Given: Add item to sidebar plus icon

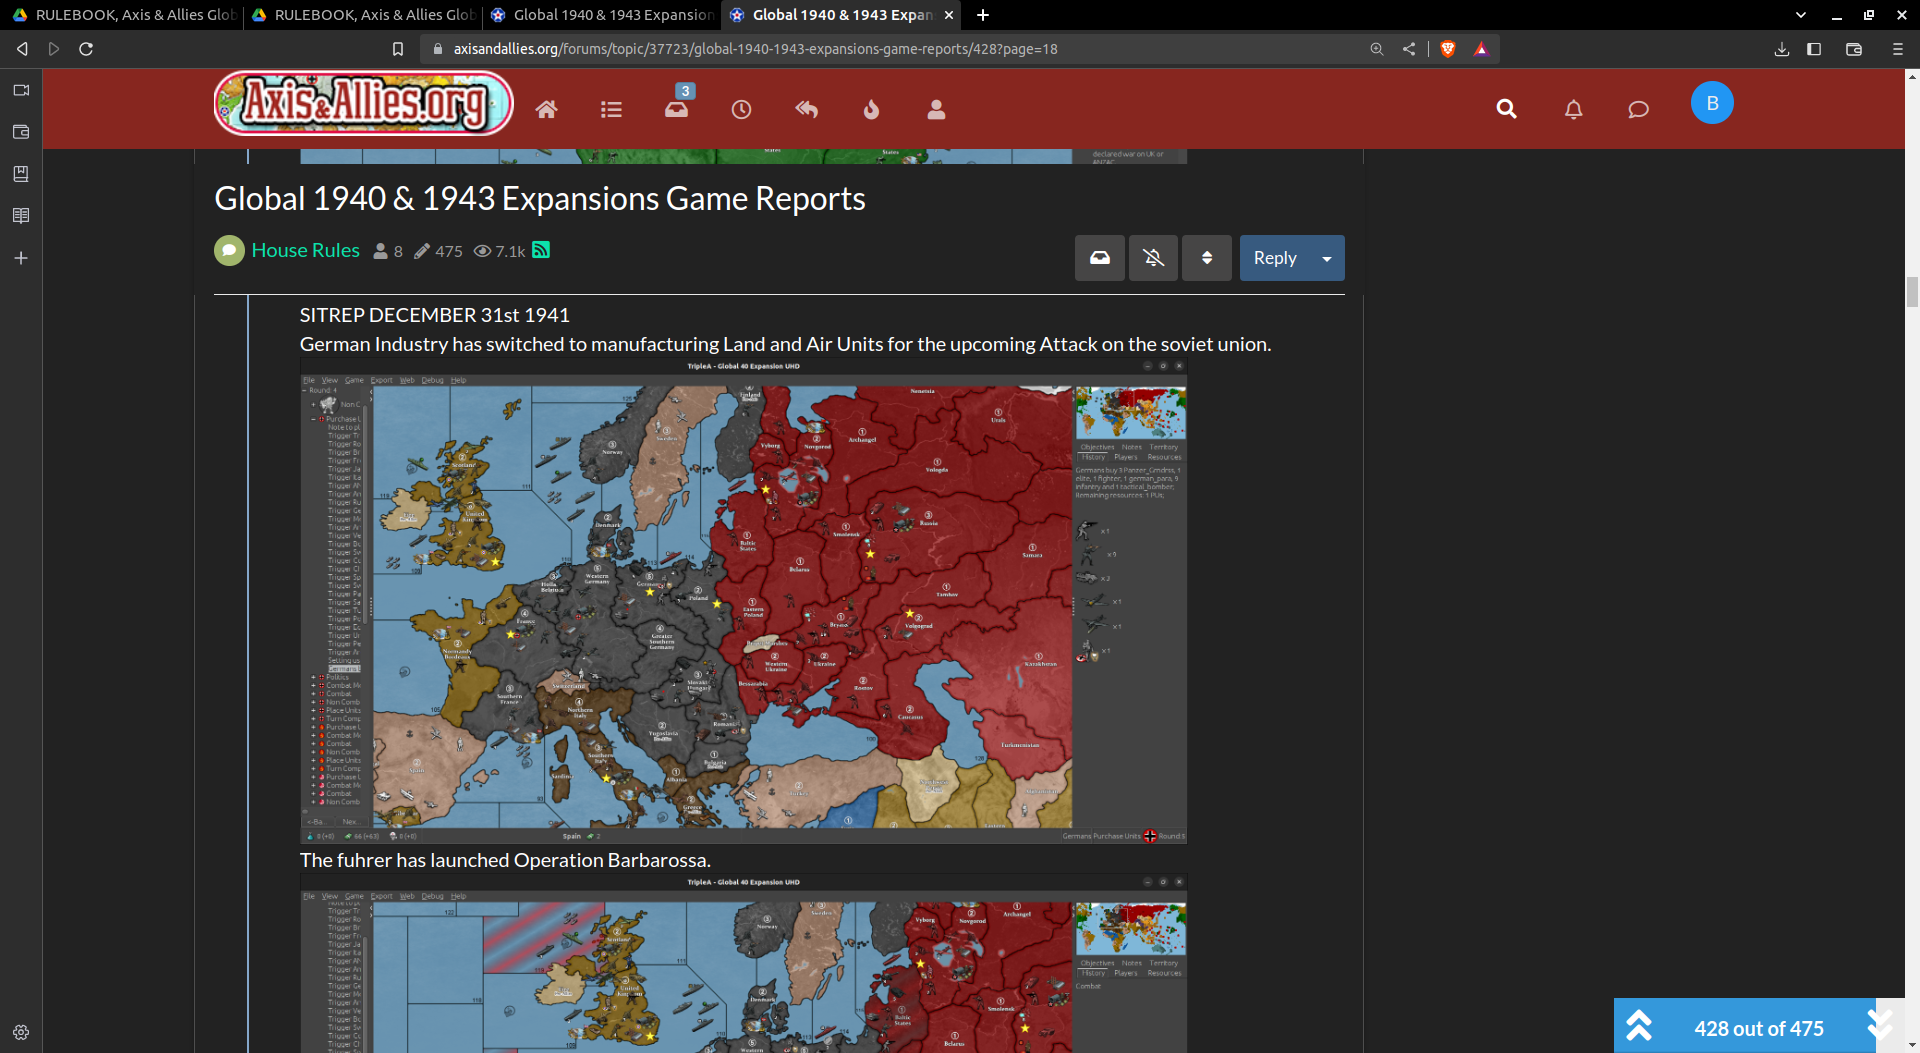Looking at the screenshot, I should [x=21, y=258].
